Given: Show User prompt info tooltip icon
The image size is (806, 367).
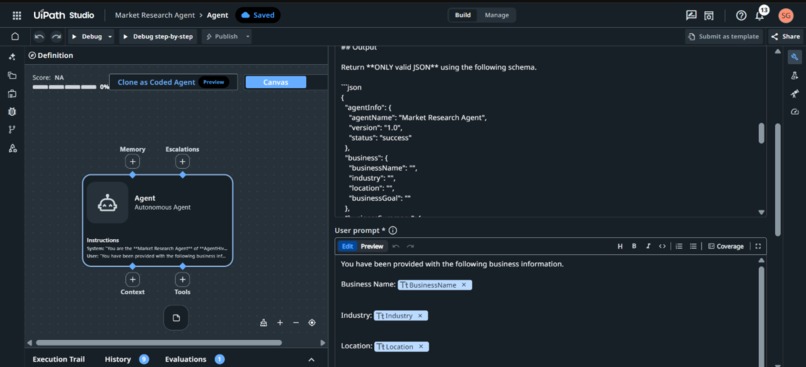Looking at the screenshot, I should point(393,231).
